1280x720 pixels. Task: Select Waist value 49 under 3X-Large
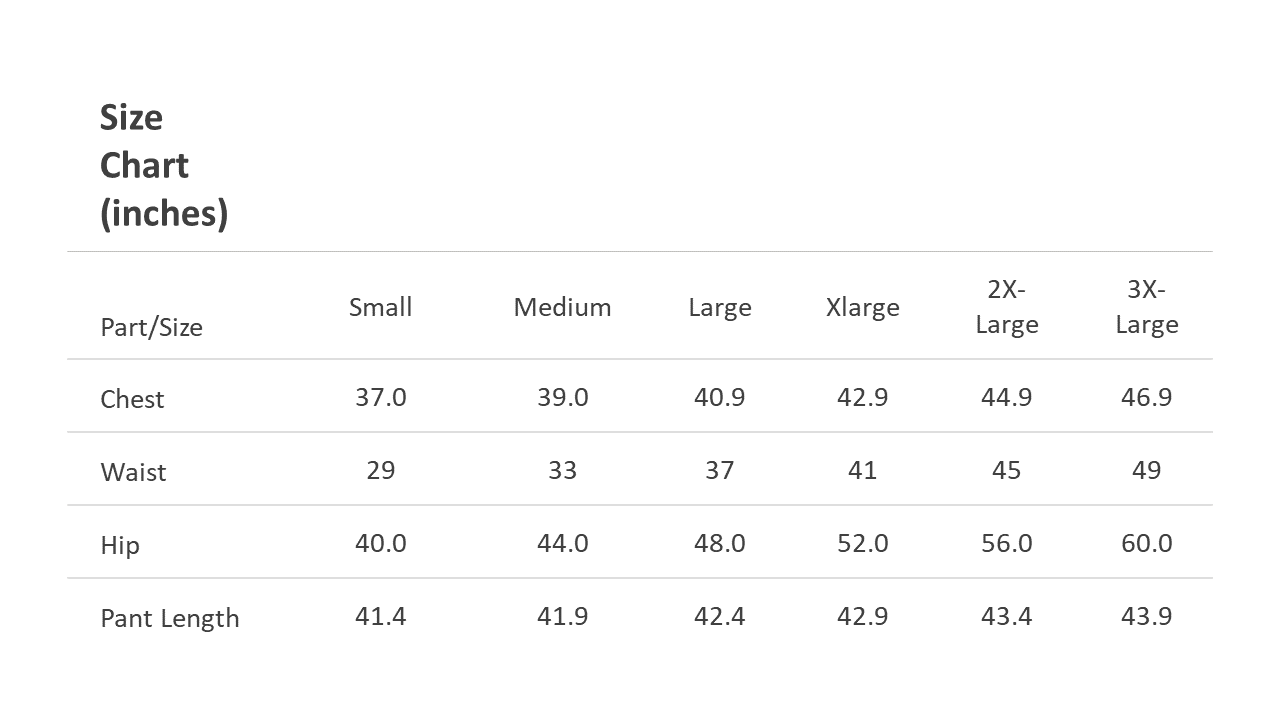[x=1146, y=470]
